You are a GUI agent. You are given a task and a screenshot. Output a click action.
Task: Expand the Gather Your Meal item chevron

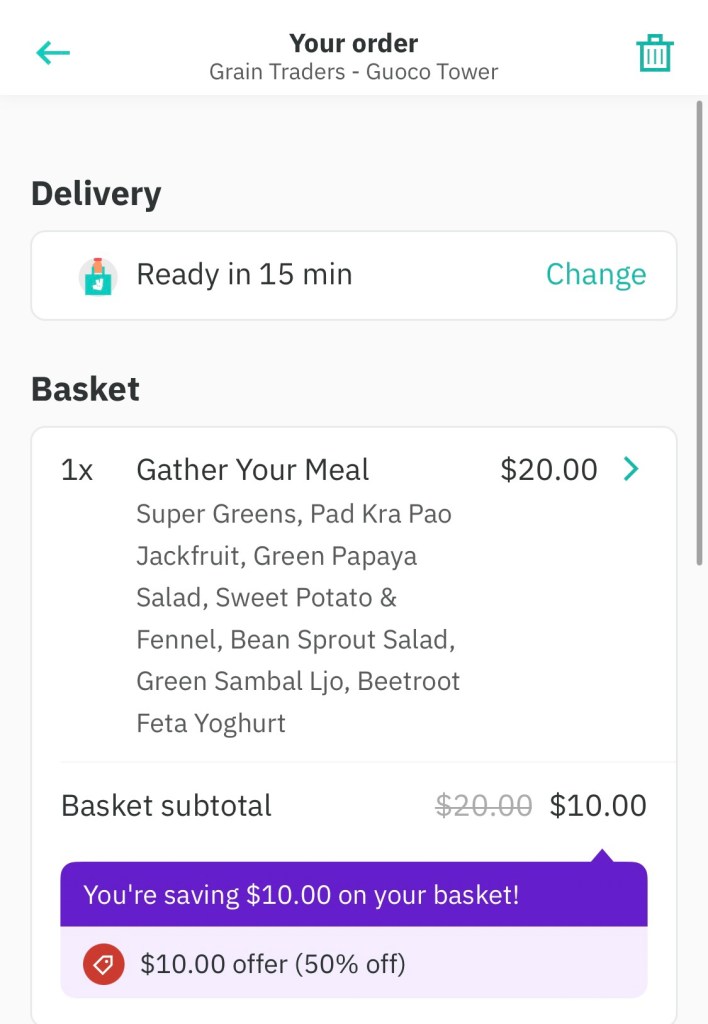click(x=631, y=469)
